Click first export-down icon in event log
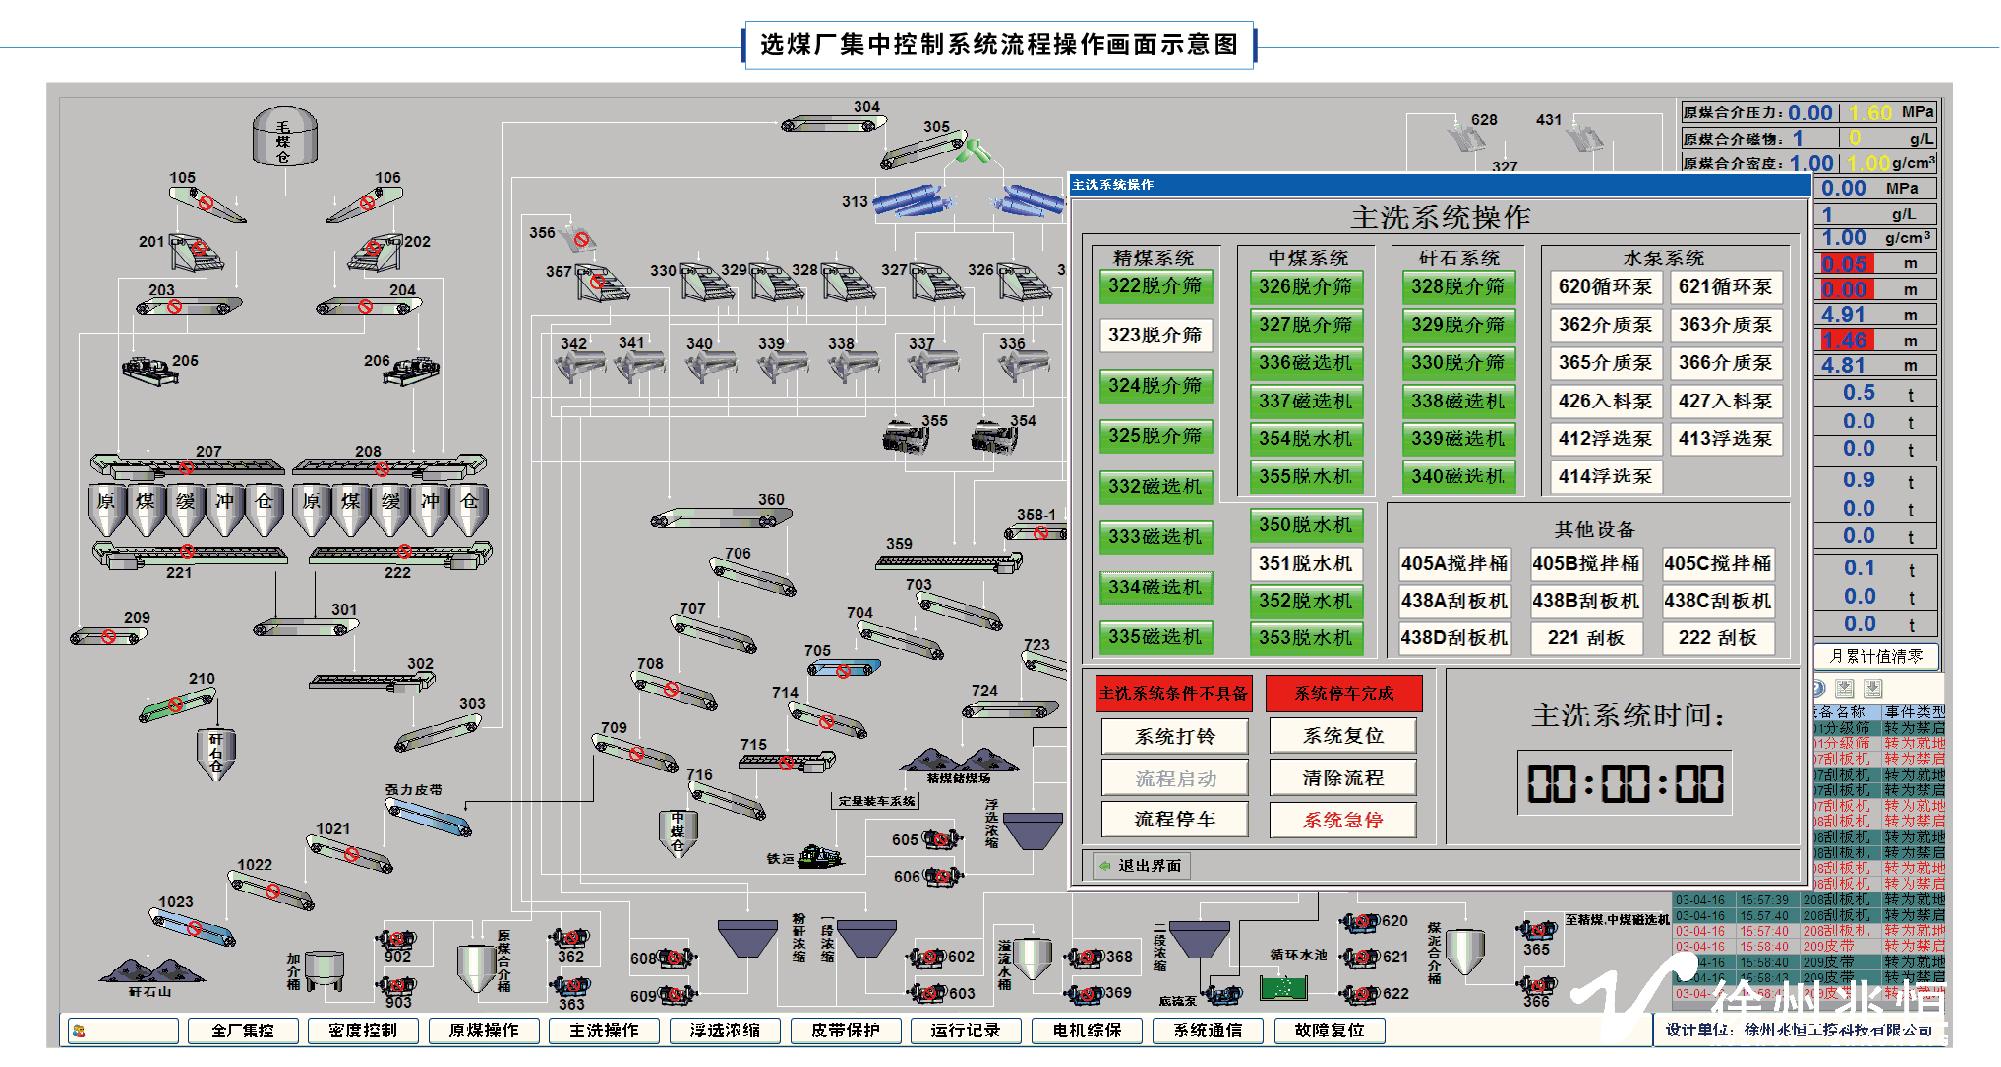Image resolution: width=2001 pixels, height=1067 pixels. 1846,688
